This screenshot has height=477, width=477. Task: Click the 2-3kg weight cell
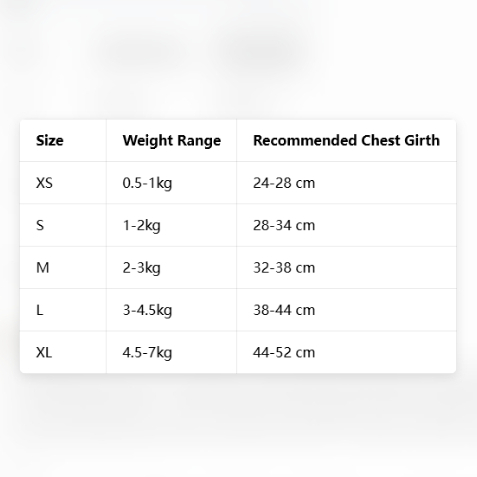[x=171, y=267]
